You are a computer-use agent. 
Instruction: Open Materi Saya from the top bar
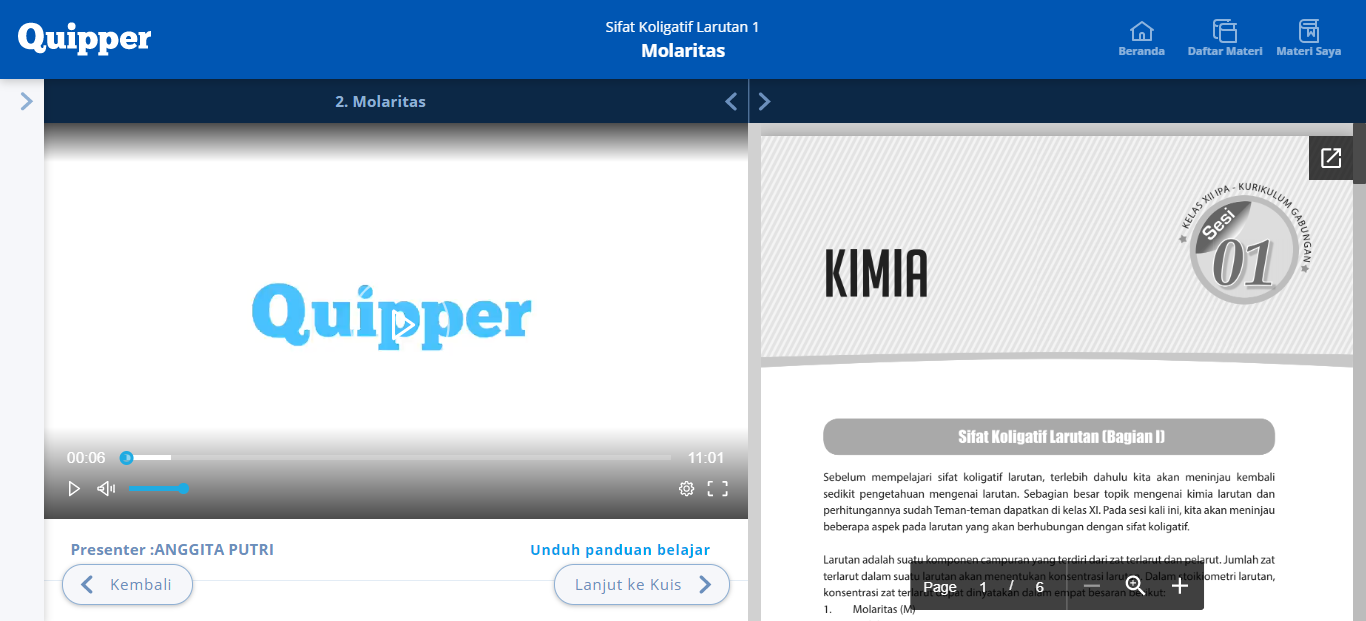(1308, 32)
